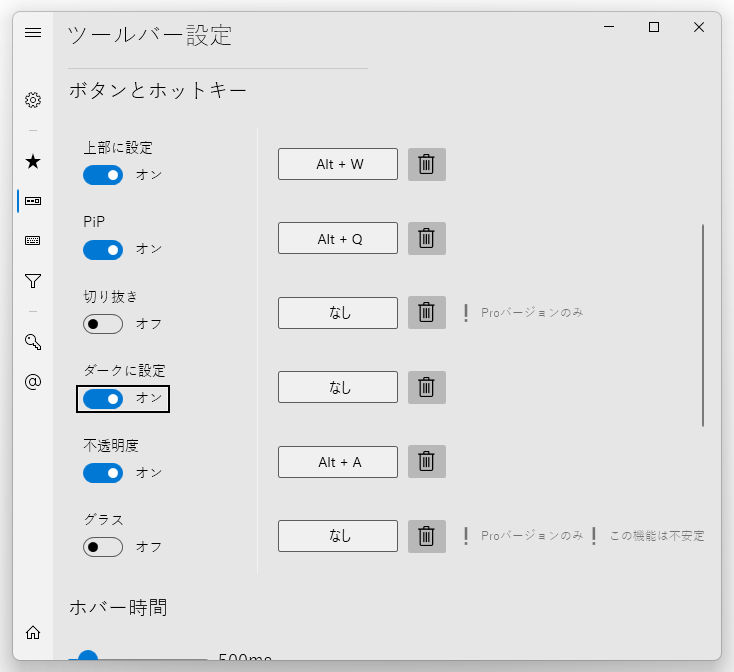Open the @ contact sidebar page
The image size is (734, 672).
pos(33,382)
